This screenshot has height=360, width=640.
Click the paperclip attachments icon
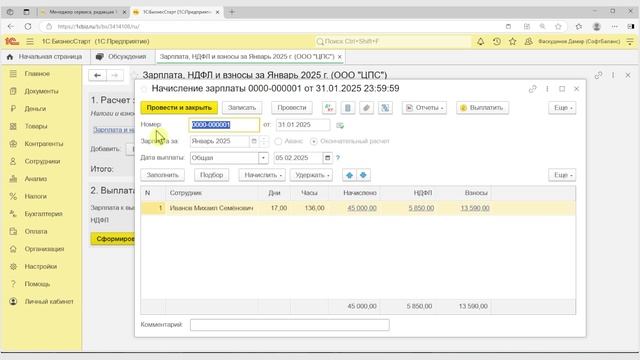[366, 108]
